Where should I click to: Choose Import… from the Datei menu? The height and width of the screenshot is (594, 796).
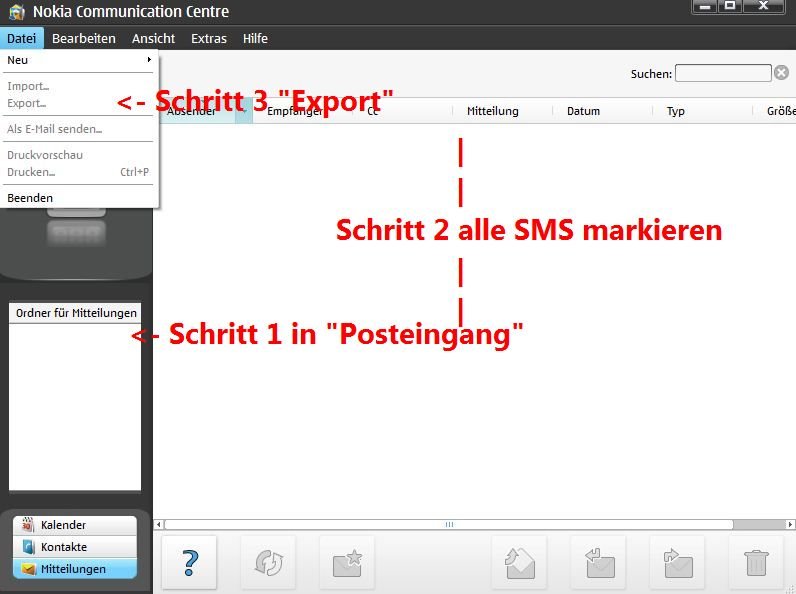pos(79,86)
